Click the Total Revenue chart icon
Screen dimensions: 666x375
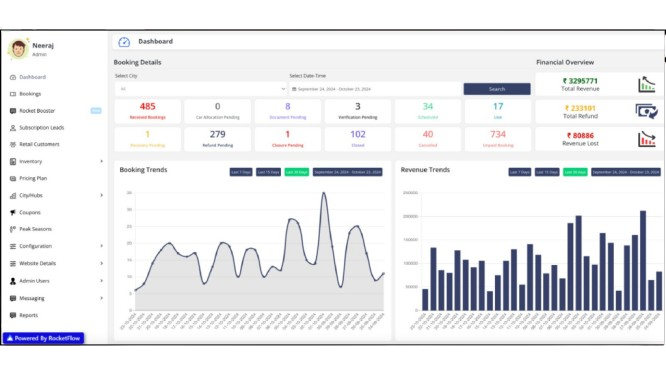[x=646, y=84]
